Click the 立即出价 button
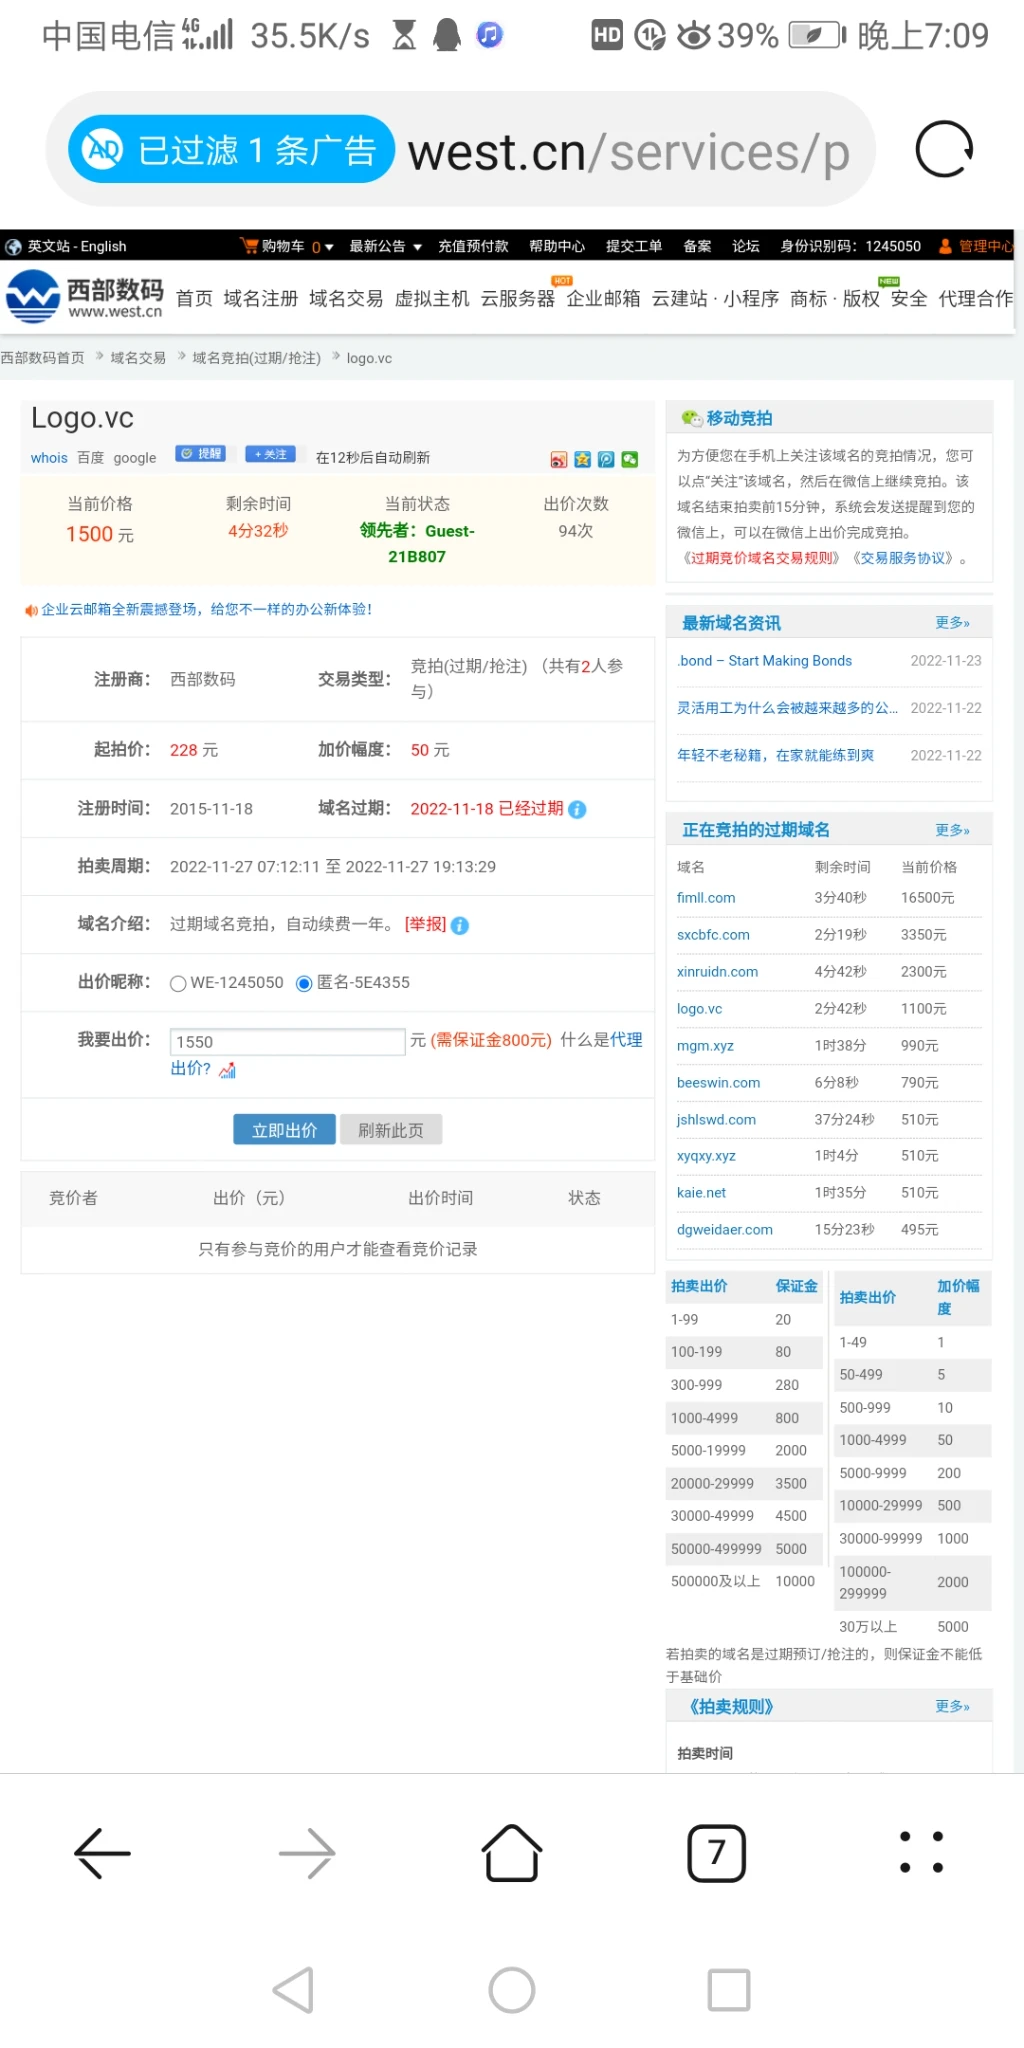 pyautogui.click(x=284, y=1130)
